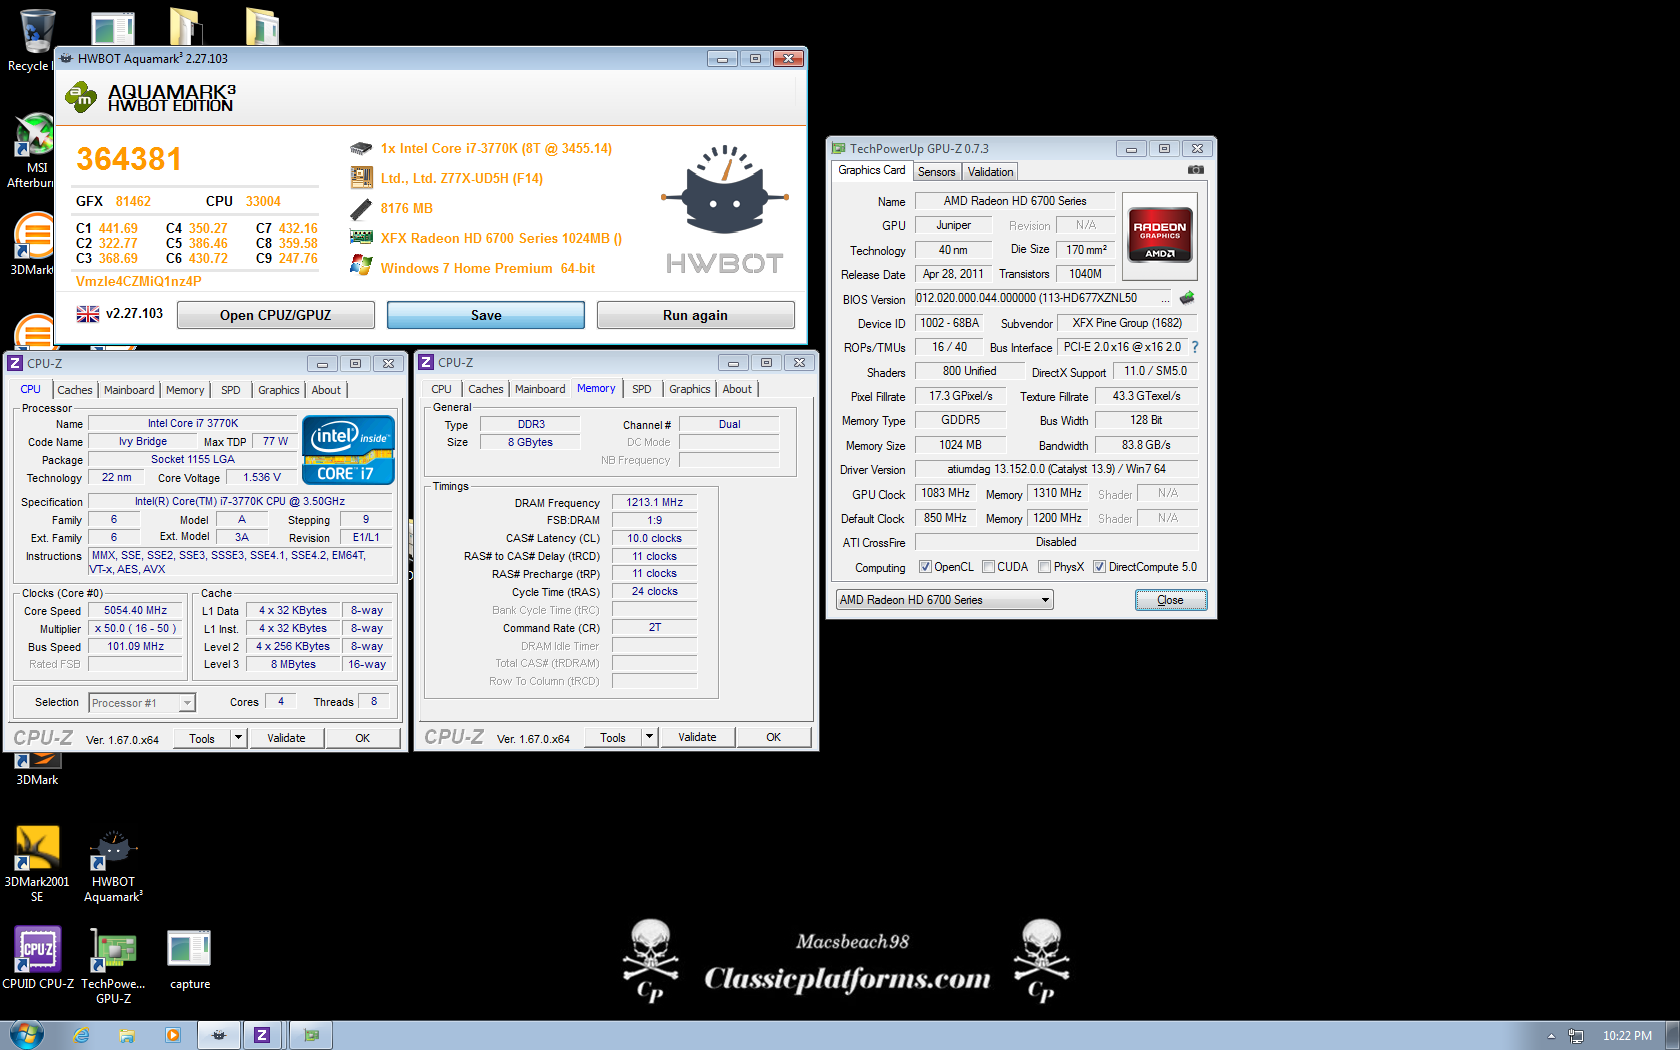Open the Graphics tab in Memory CPU-Z window
Viewport: 1680px width, 1050px height.
(x=690, y=389)
